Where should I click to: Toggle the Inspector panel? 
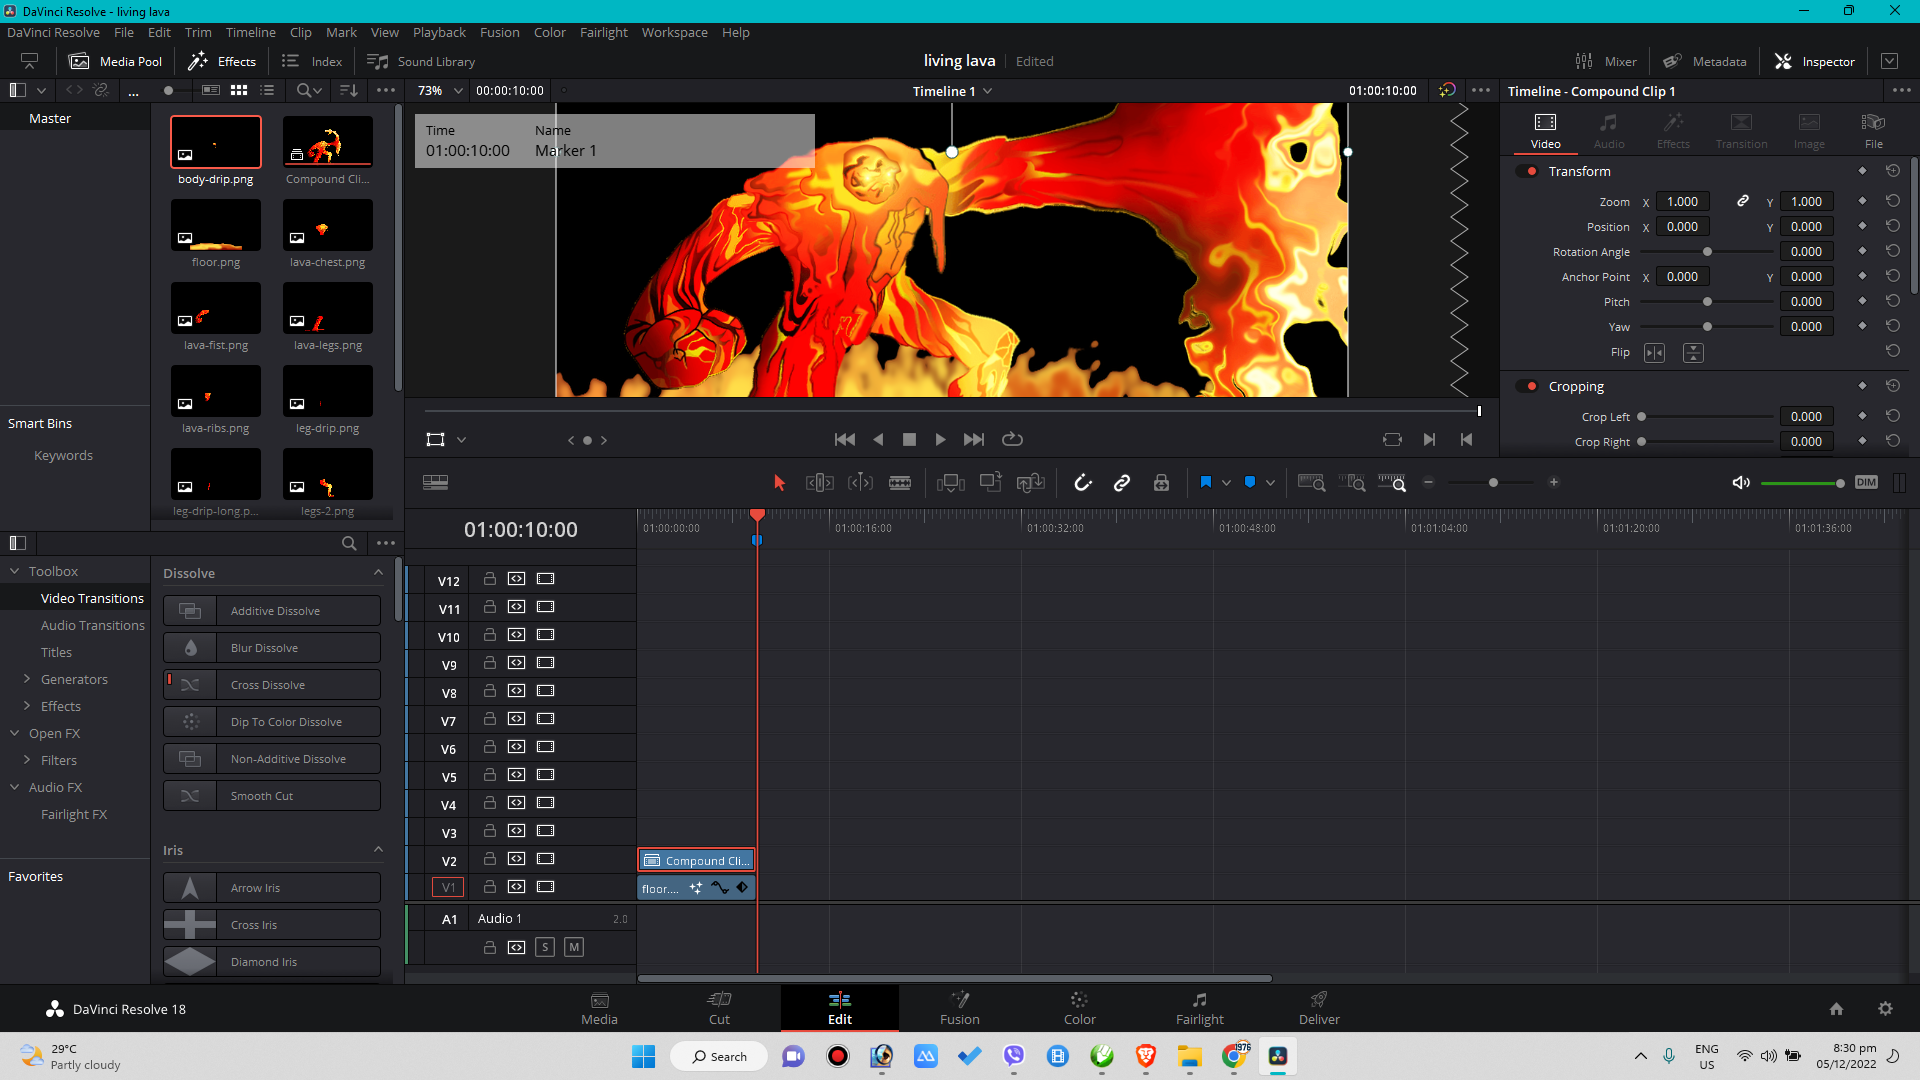tap(1815, 61)
